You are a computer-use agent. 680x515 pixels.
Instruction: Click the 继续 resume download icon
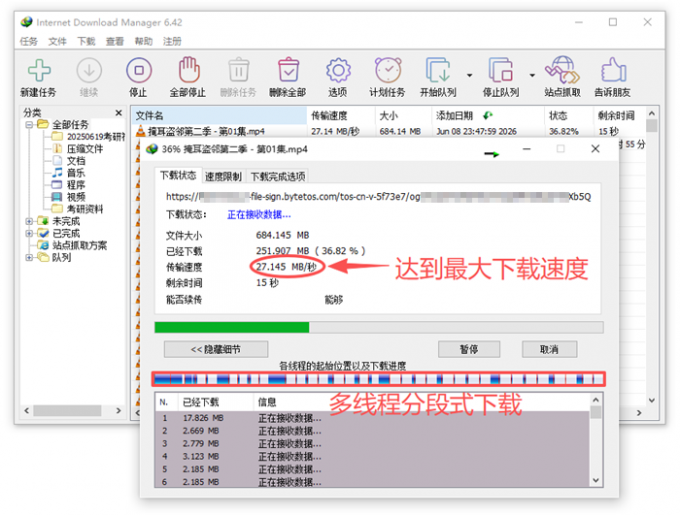pos(89,70)
